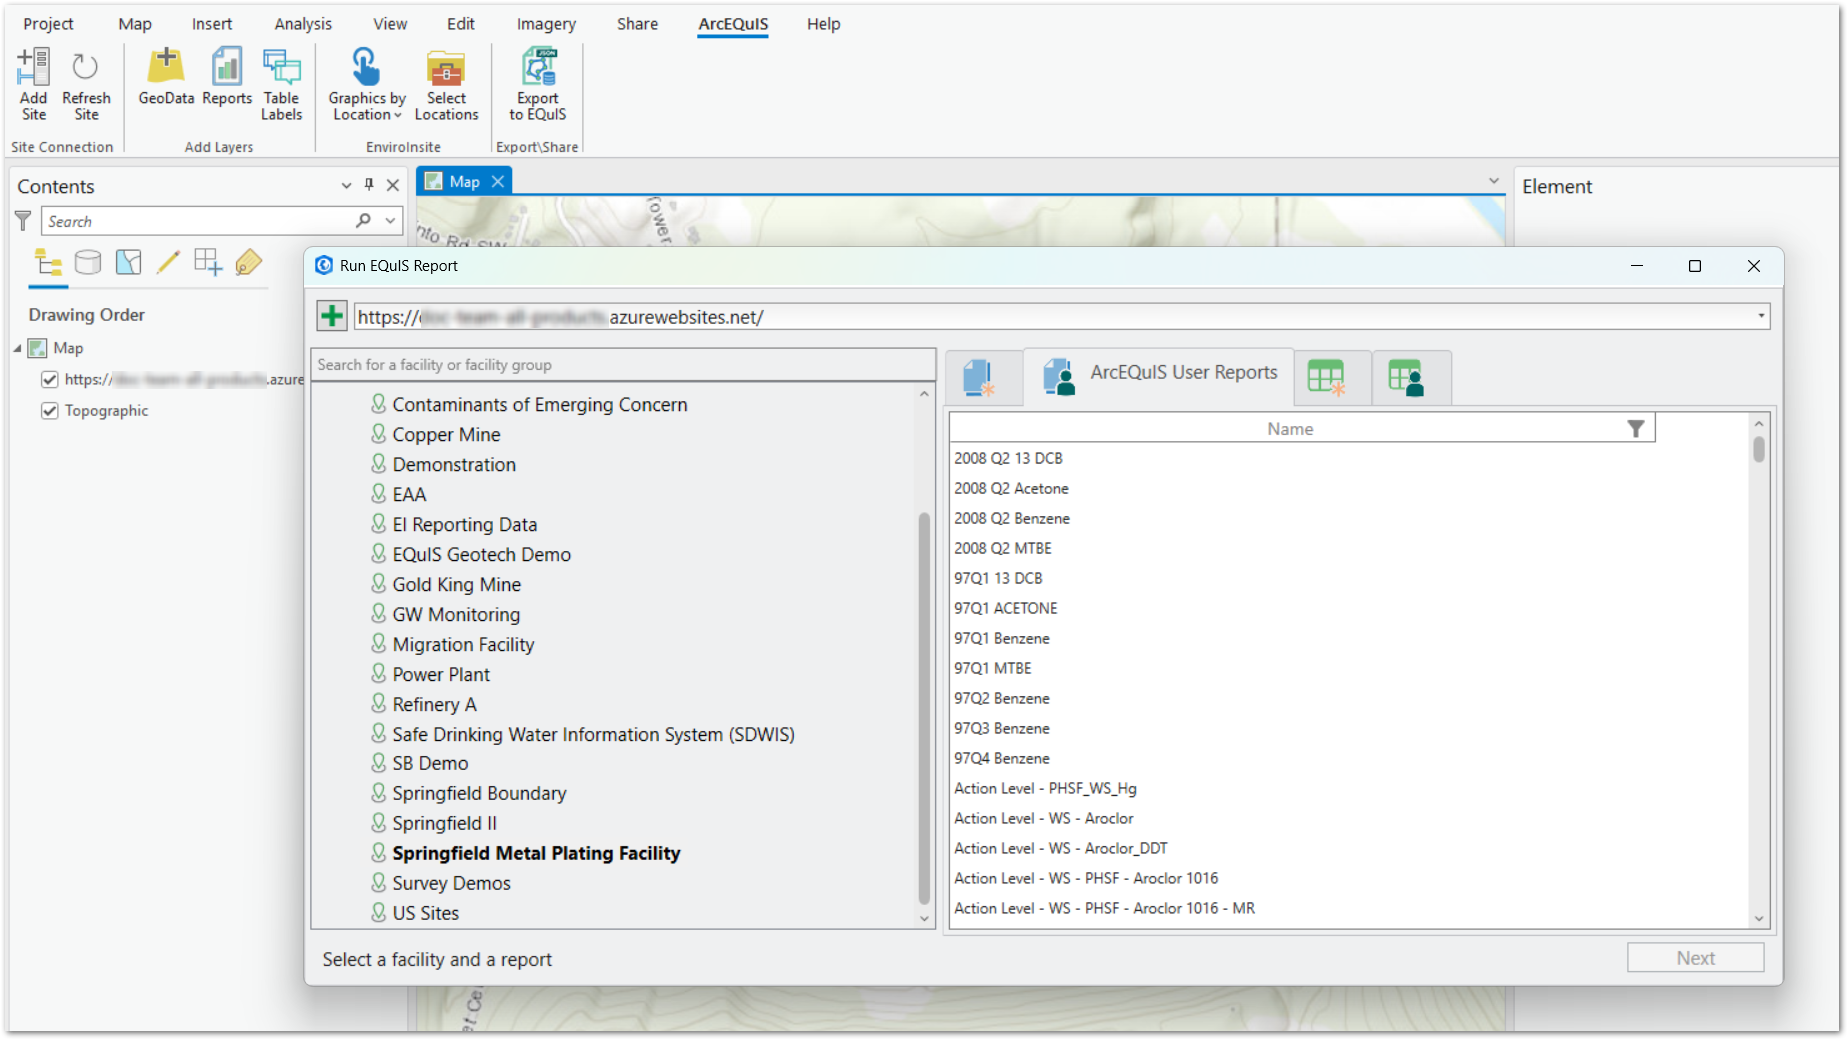
Task: Toggle the https azure layer checkbox
Action: (x=49, y=379)
